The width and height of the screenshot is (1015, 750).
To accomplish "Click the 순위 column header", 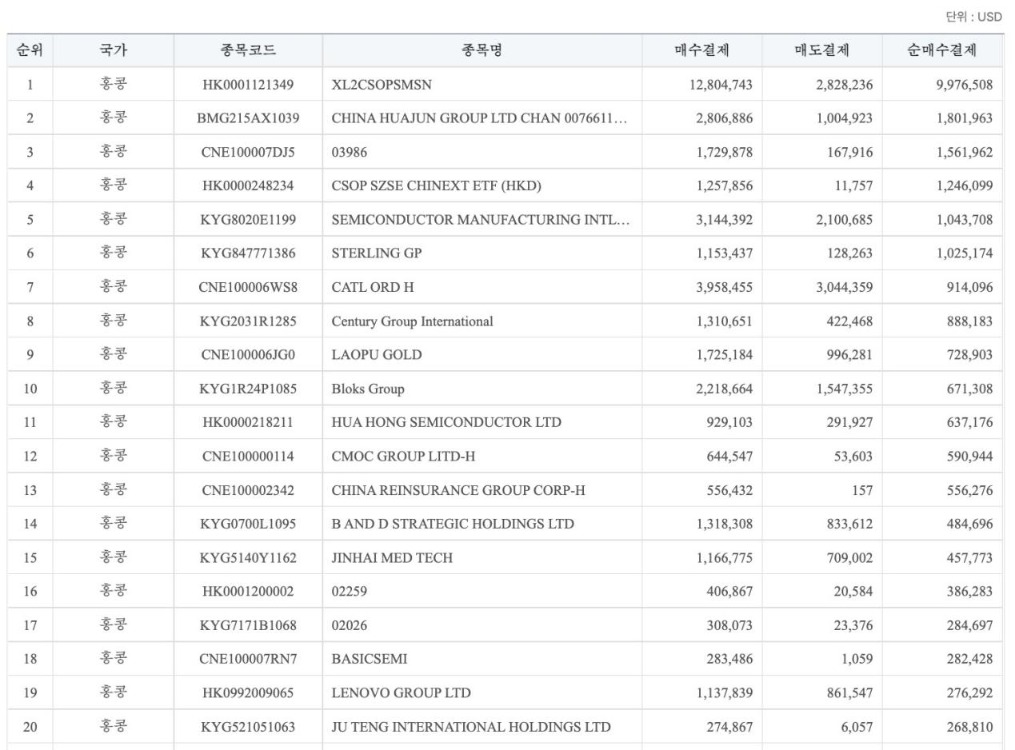I will tap(30, 50).
